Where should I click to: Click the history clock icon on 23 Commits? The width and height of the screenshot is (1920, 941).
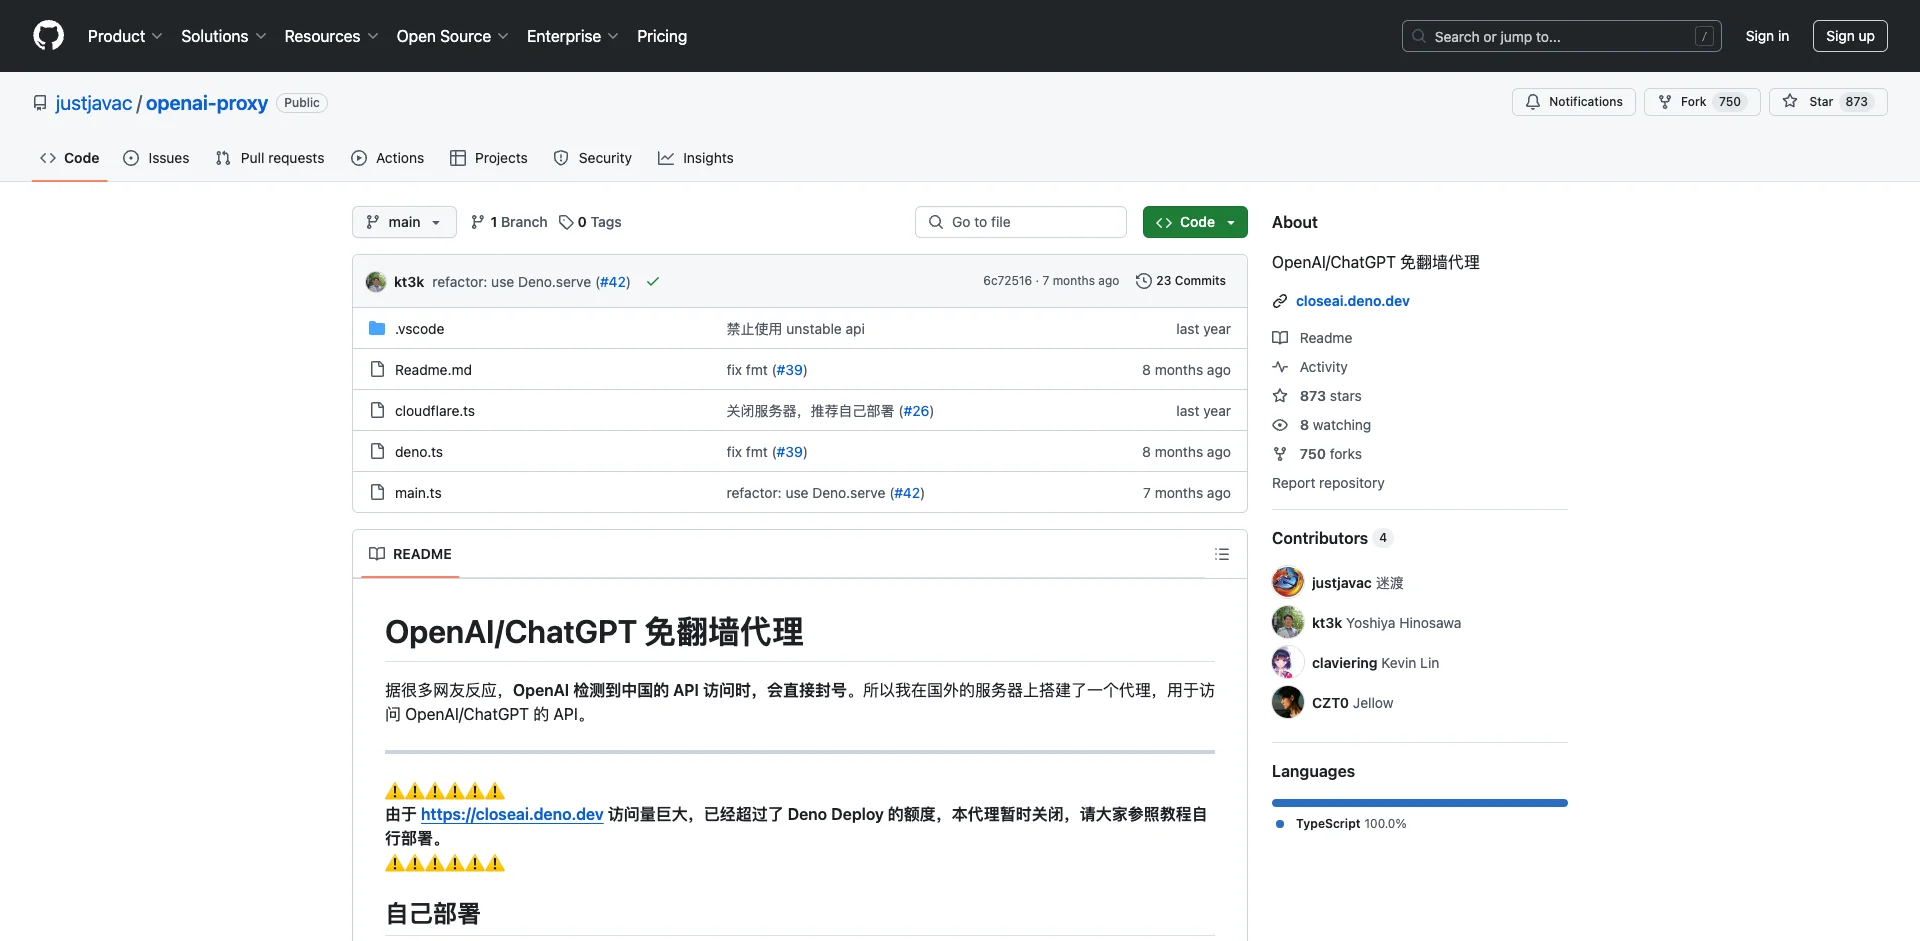click(x=1144, y=281)
